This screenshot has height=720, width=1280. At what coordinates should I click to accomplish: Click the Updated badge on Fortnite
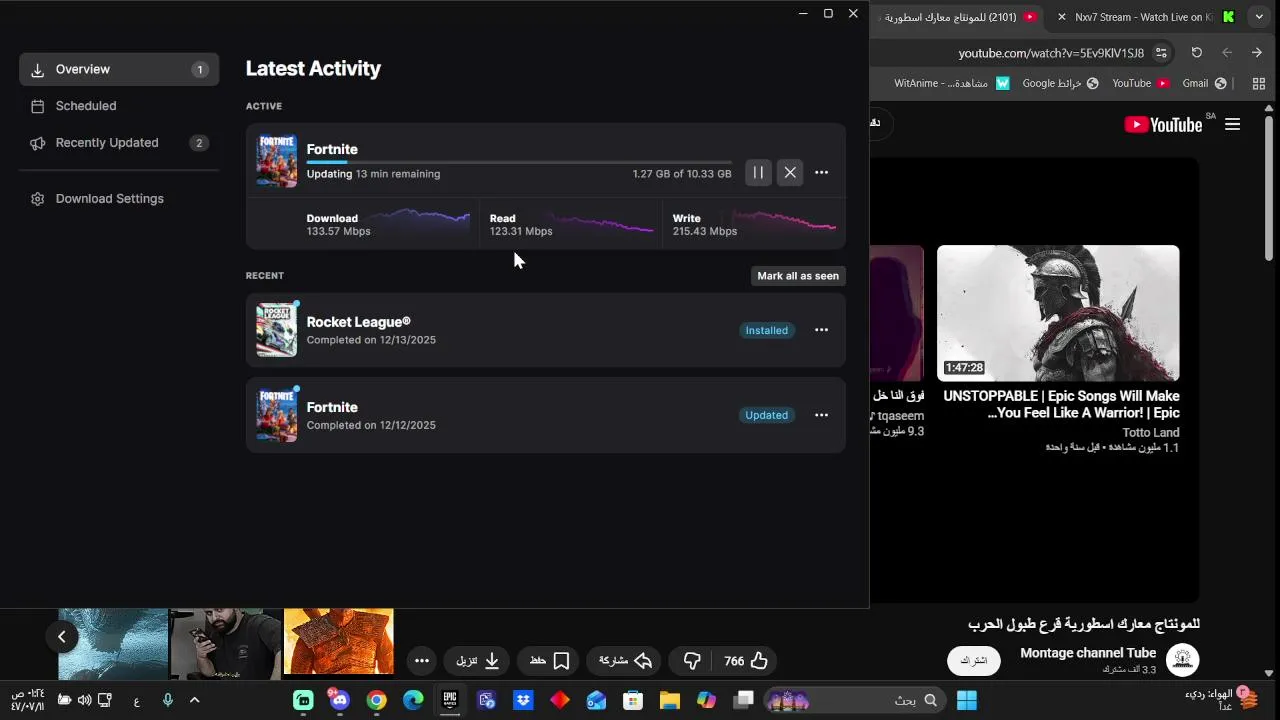(767, 415)
